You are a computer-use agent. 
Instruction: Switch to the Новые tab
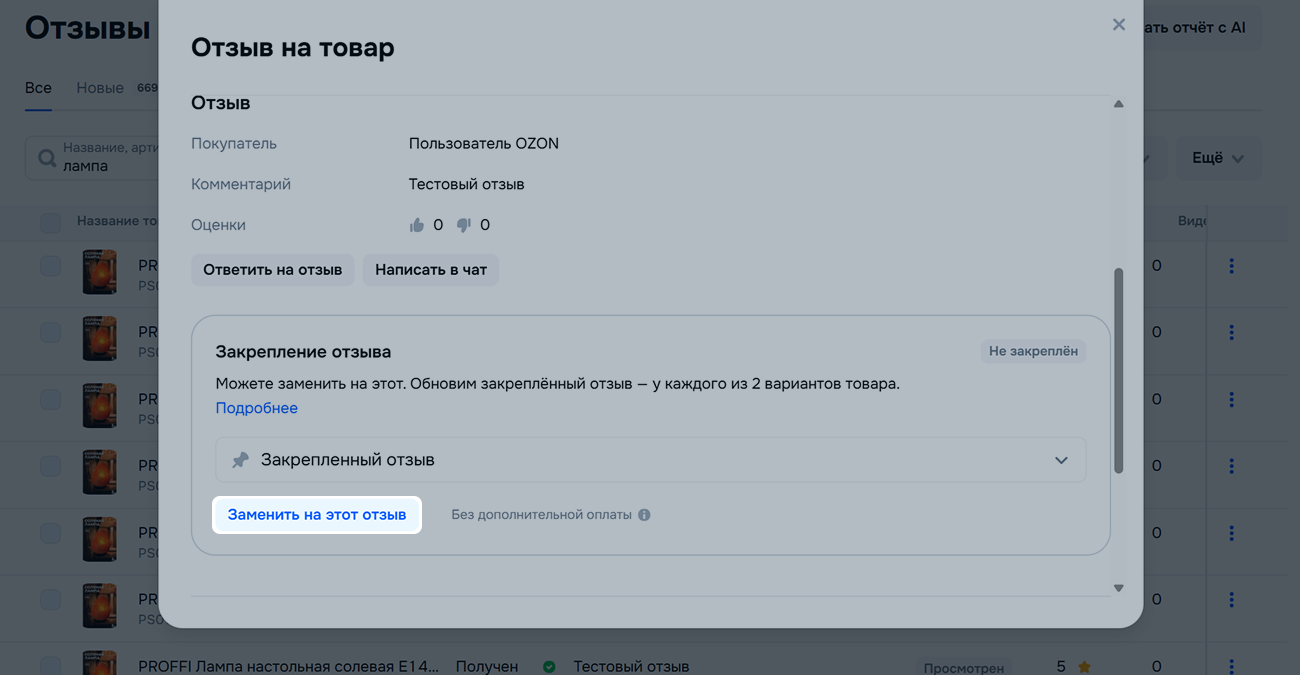point(100,88)
